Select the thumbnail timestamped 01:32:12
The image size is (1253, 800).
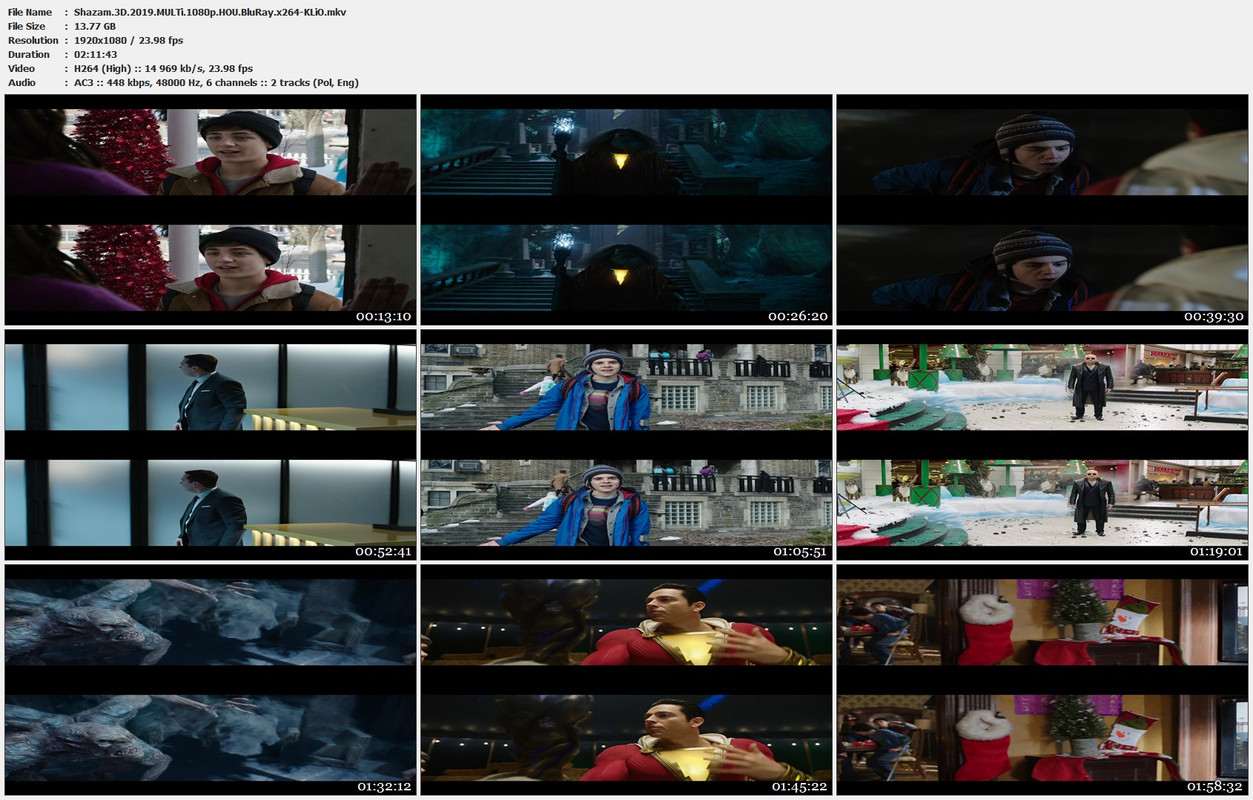coord(210,680)
